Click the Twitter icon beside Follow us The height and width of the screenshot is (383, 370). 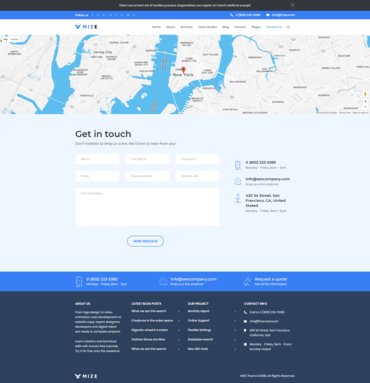tap(98, 15)
